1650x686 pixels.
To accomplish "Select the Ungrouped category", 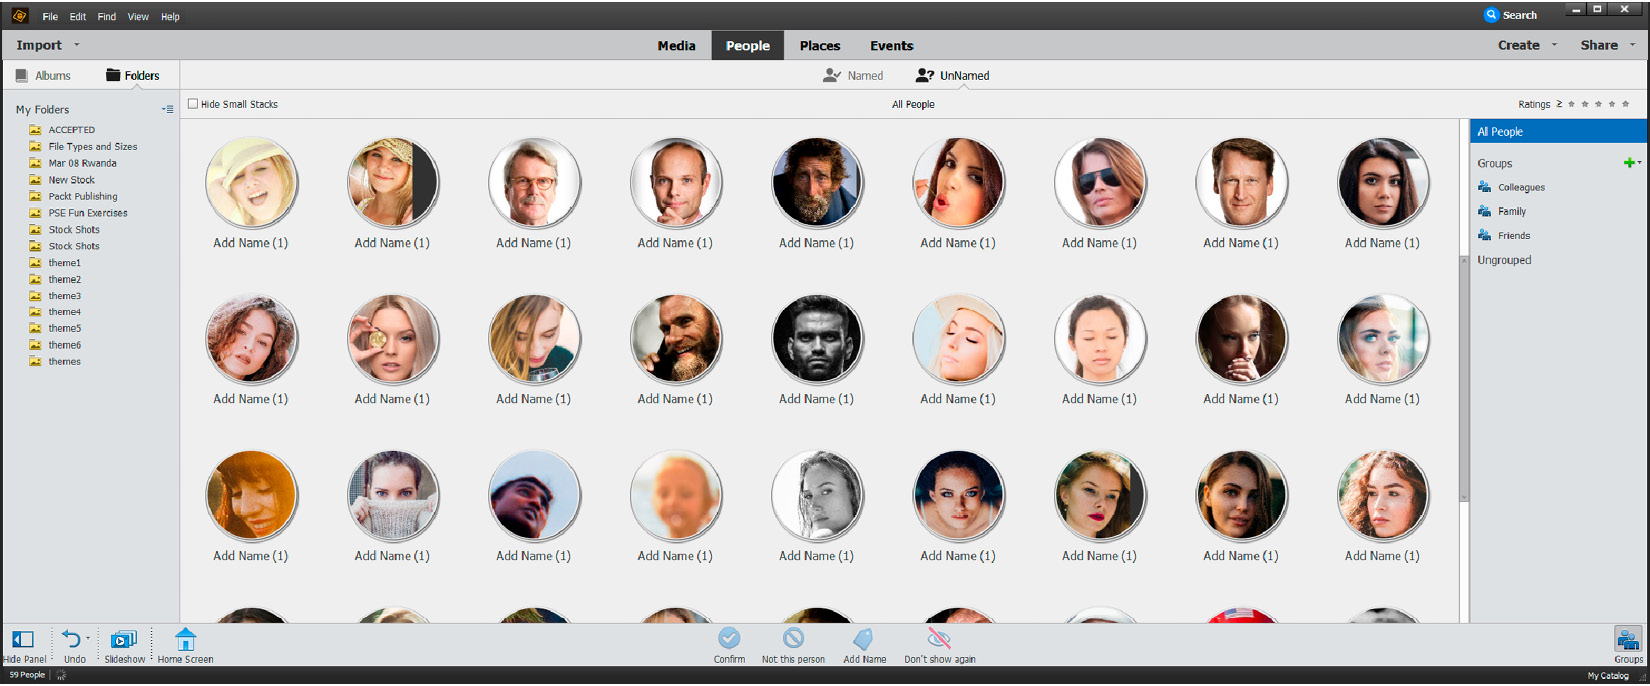I will 1504,260.
